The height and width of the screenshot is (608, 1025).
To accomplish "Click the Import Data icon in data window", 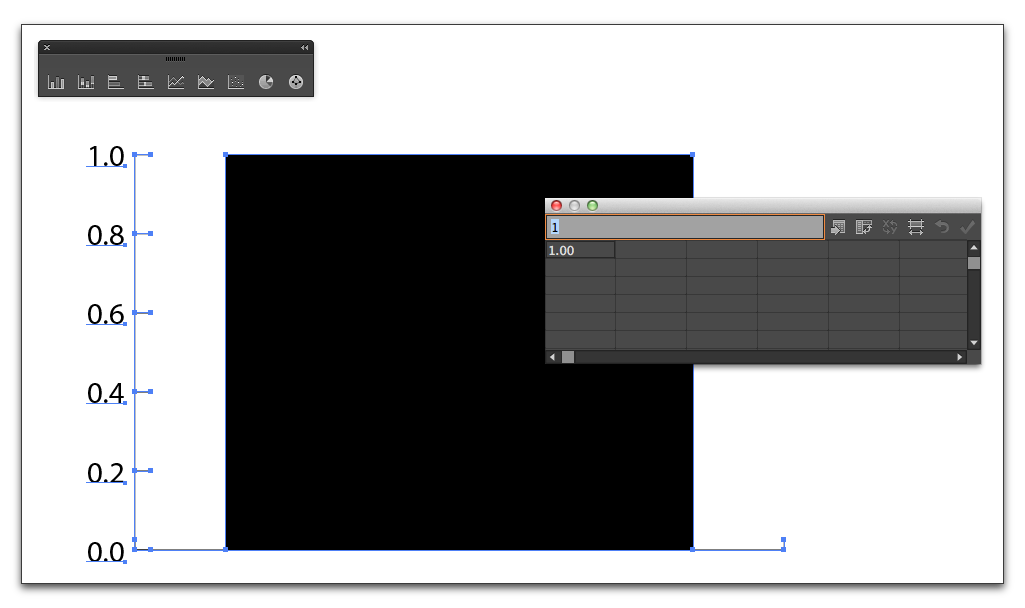I will pos(838,227).
